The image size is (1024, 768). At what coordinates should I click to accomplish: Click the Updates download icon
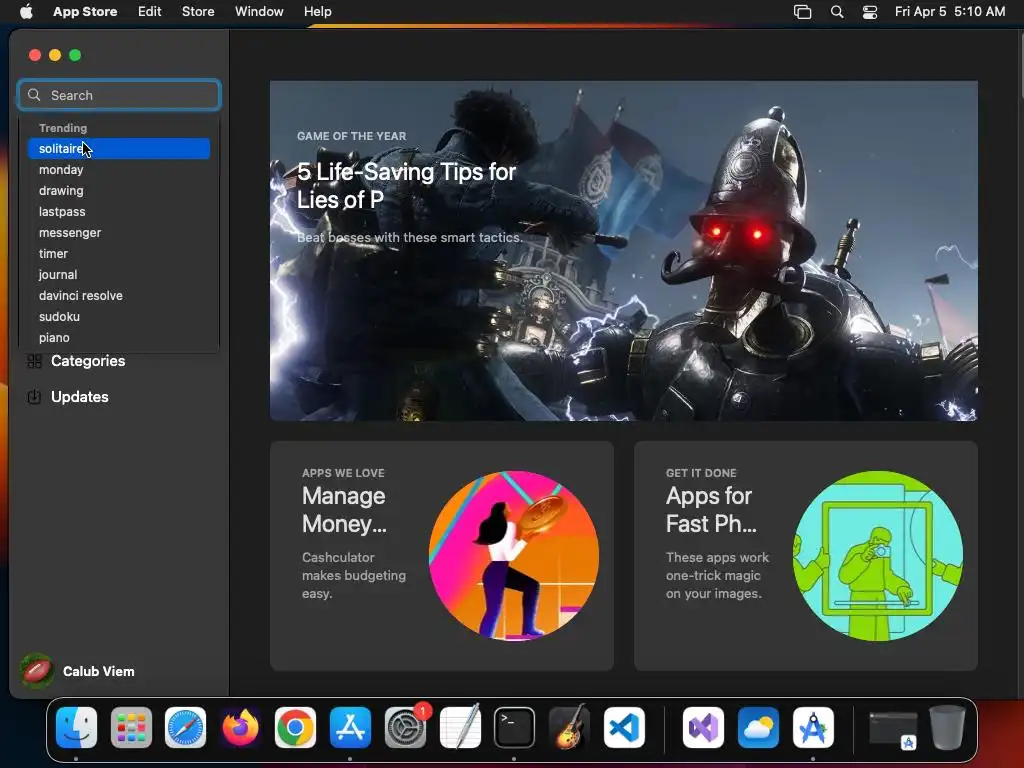coord(34,397)
